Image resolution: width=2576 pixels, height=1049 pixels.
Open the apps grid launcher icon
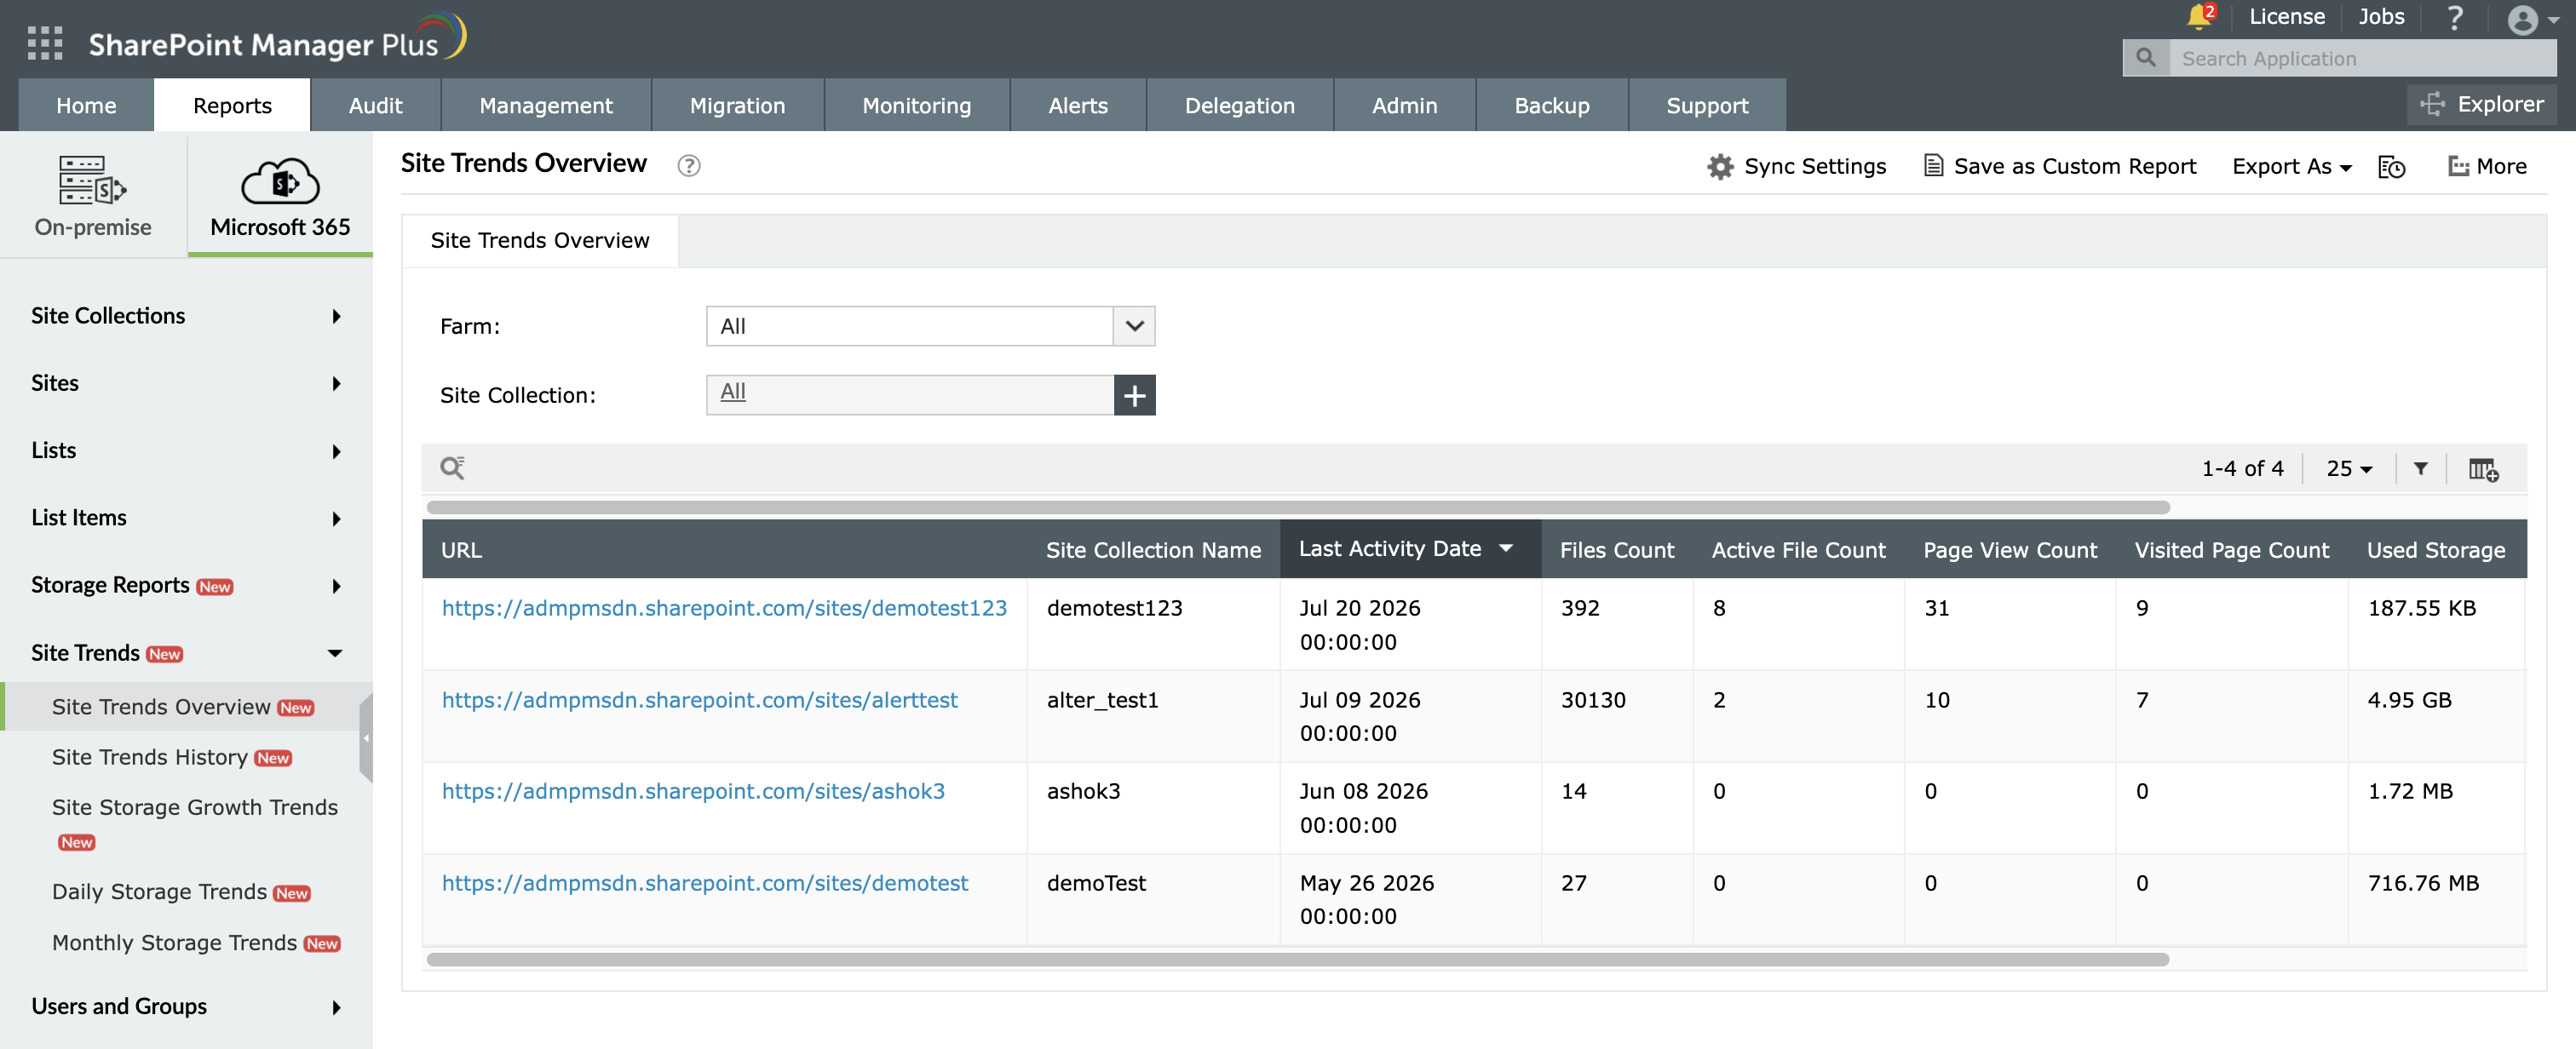click(45, 43)
